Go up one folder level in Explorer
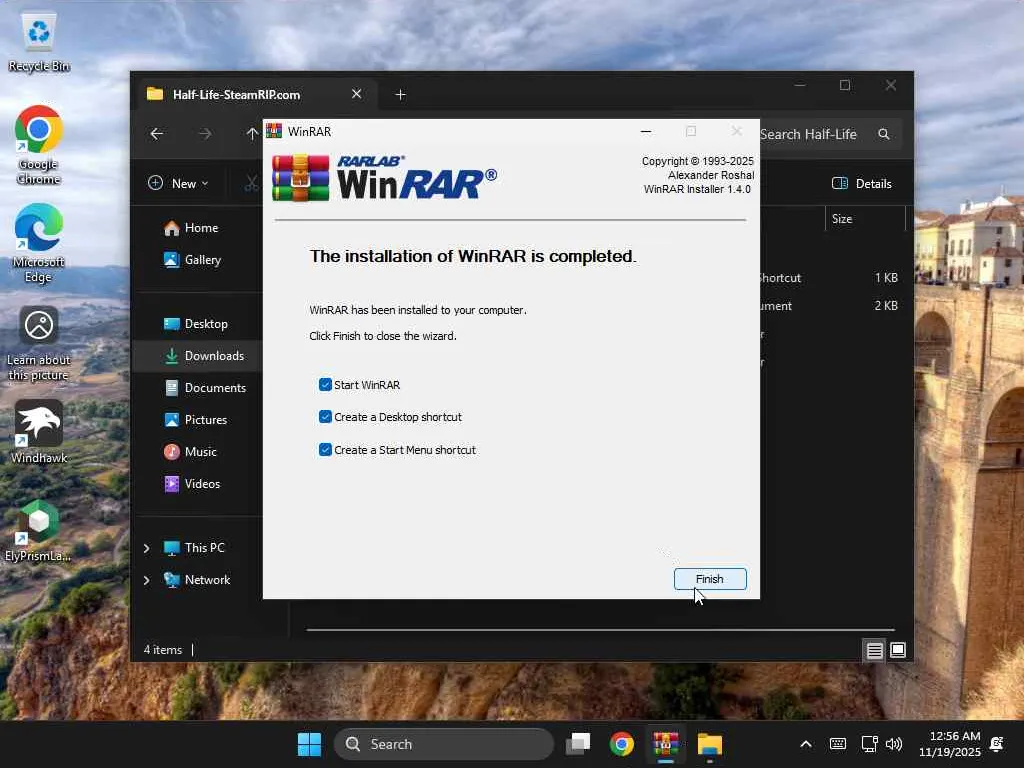This screenshot has width=1024, height=768. [252, 134]
